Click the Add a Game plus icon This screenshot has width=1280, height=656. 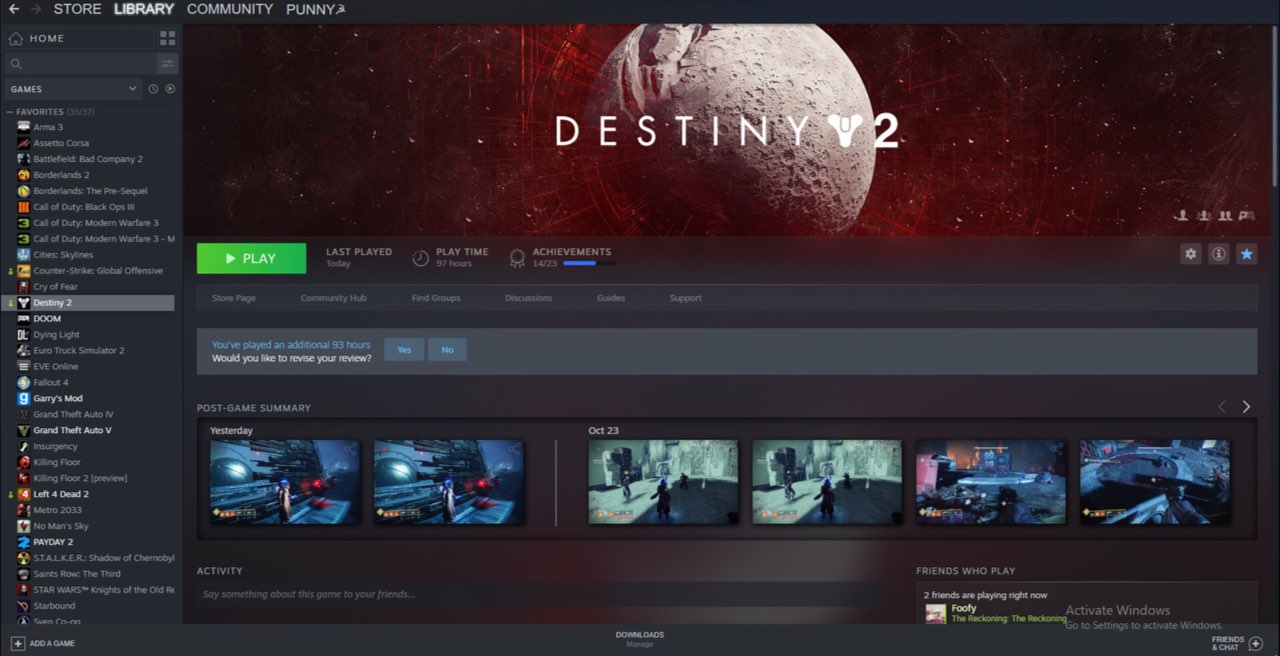18,643
